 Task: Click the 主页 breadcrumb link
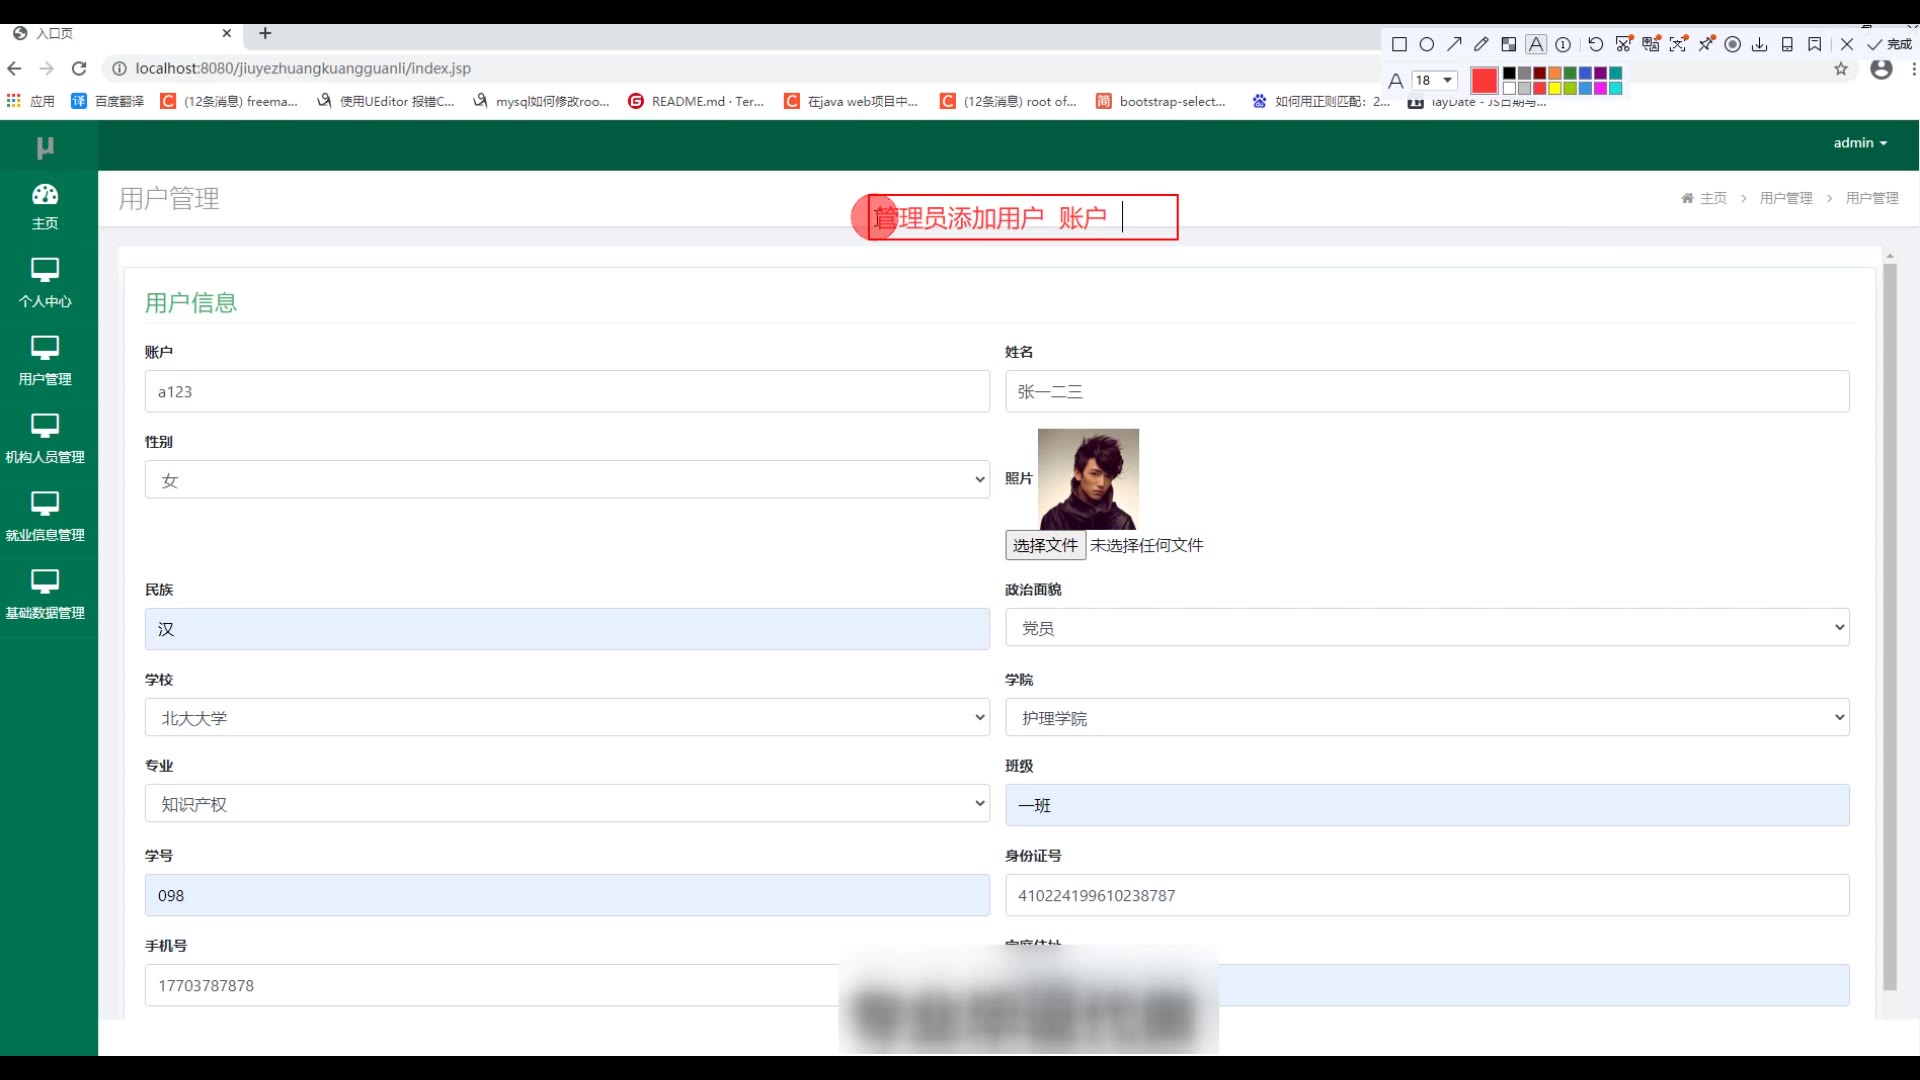click(x=1713, y=198)
